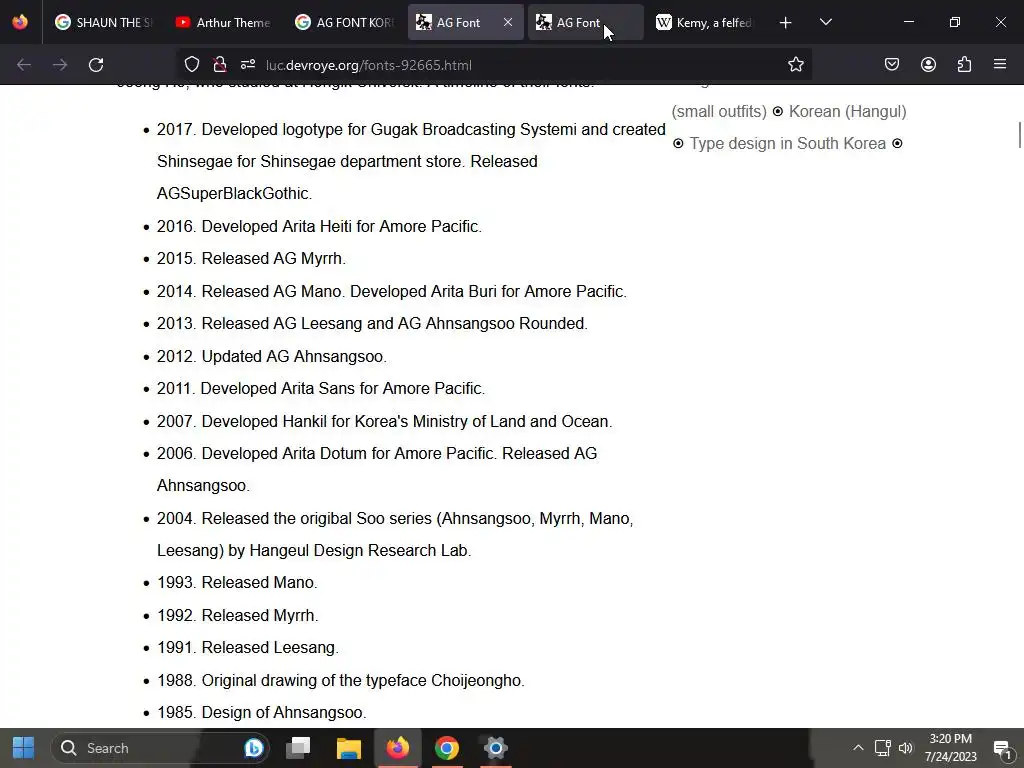1024x768 pixels.
Task: Click the text '1992. Released Myrrh.'
Action: pyautogui.click(x=238, y=616)
